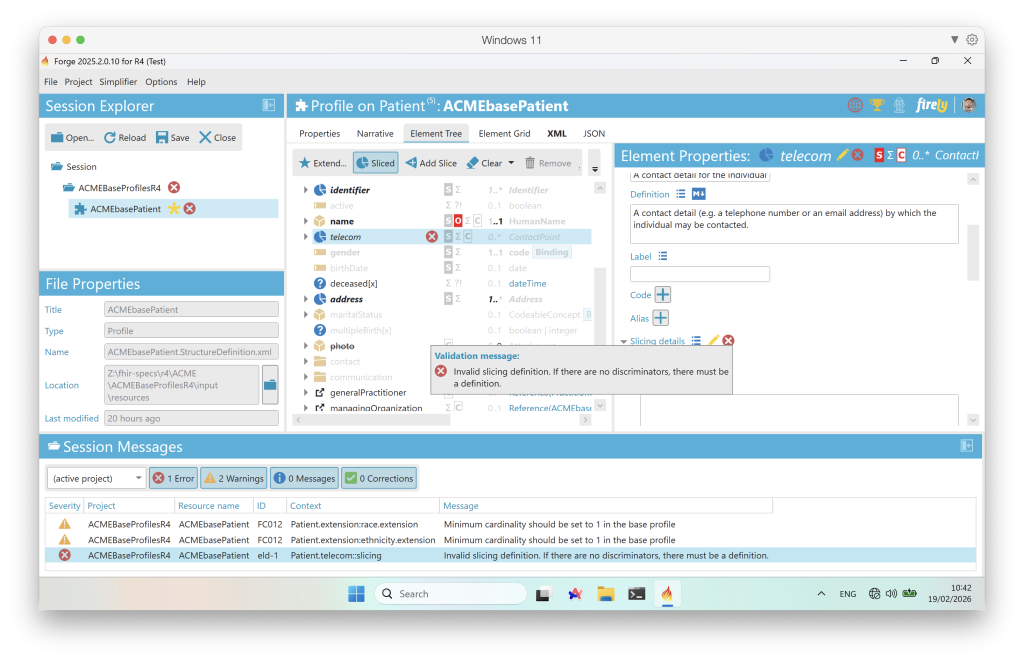Expand the address element

coord(306,299)
